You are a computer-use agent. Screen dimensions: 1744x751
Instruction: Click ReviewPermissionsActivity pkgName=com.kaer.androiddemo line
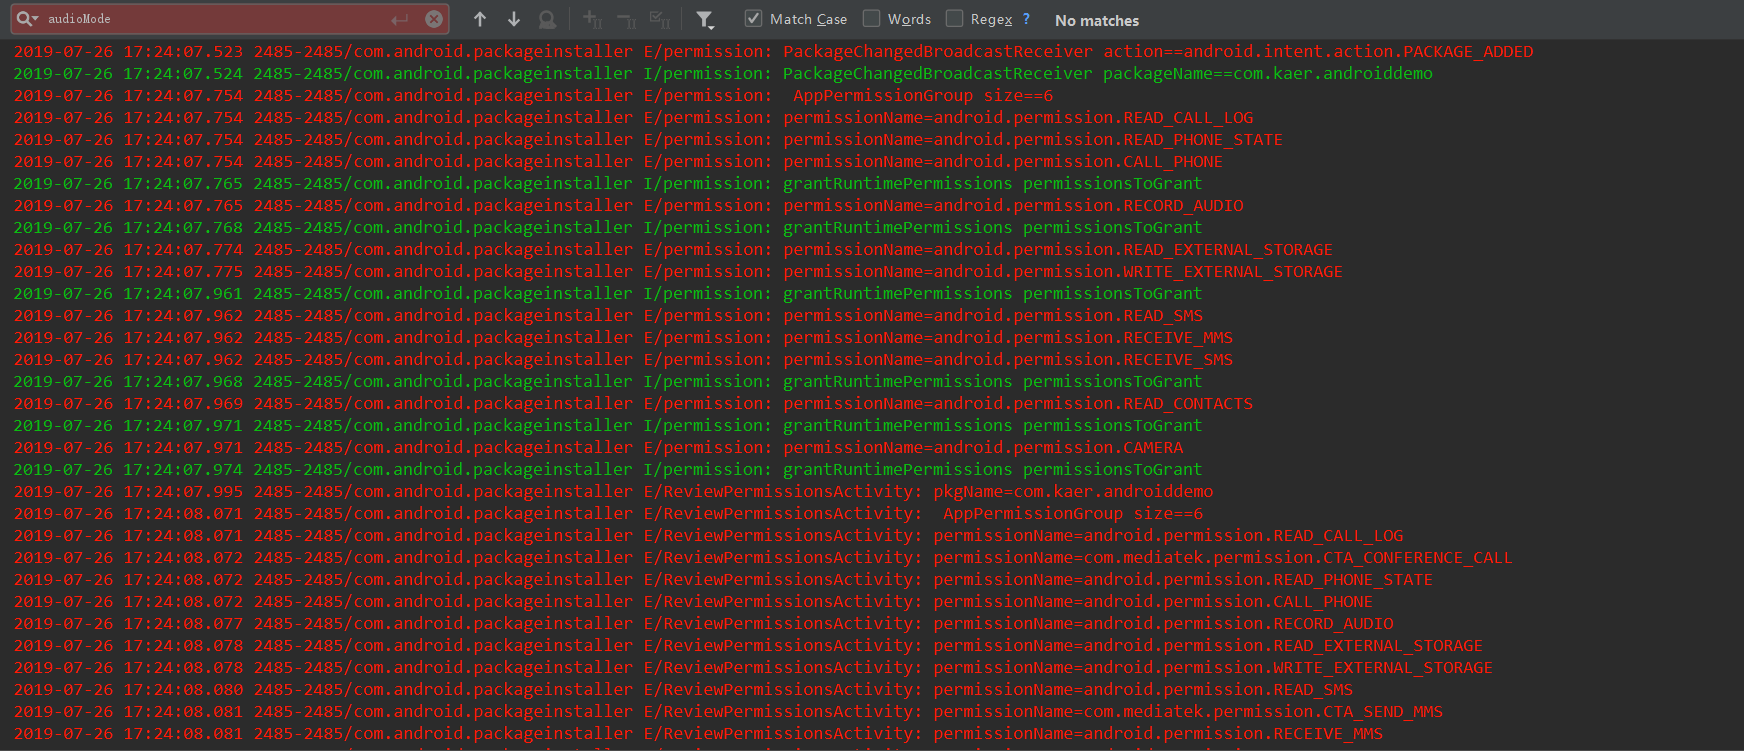coord(613,491)
